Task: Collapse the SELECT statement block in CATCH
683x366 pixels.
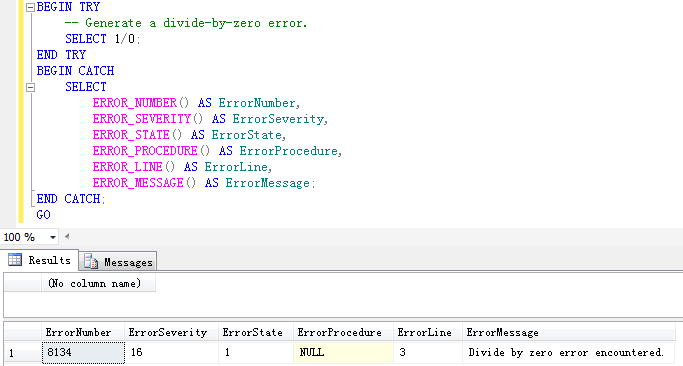Action: coord(30,87)
